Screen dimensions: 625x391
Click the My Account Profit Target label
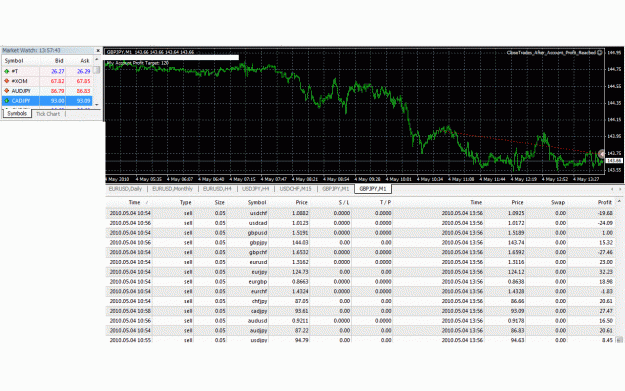138,63
